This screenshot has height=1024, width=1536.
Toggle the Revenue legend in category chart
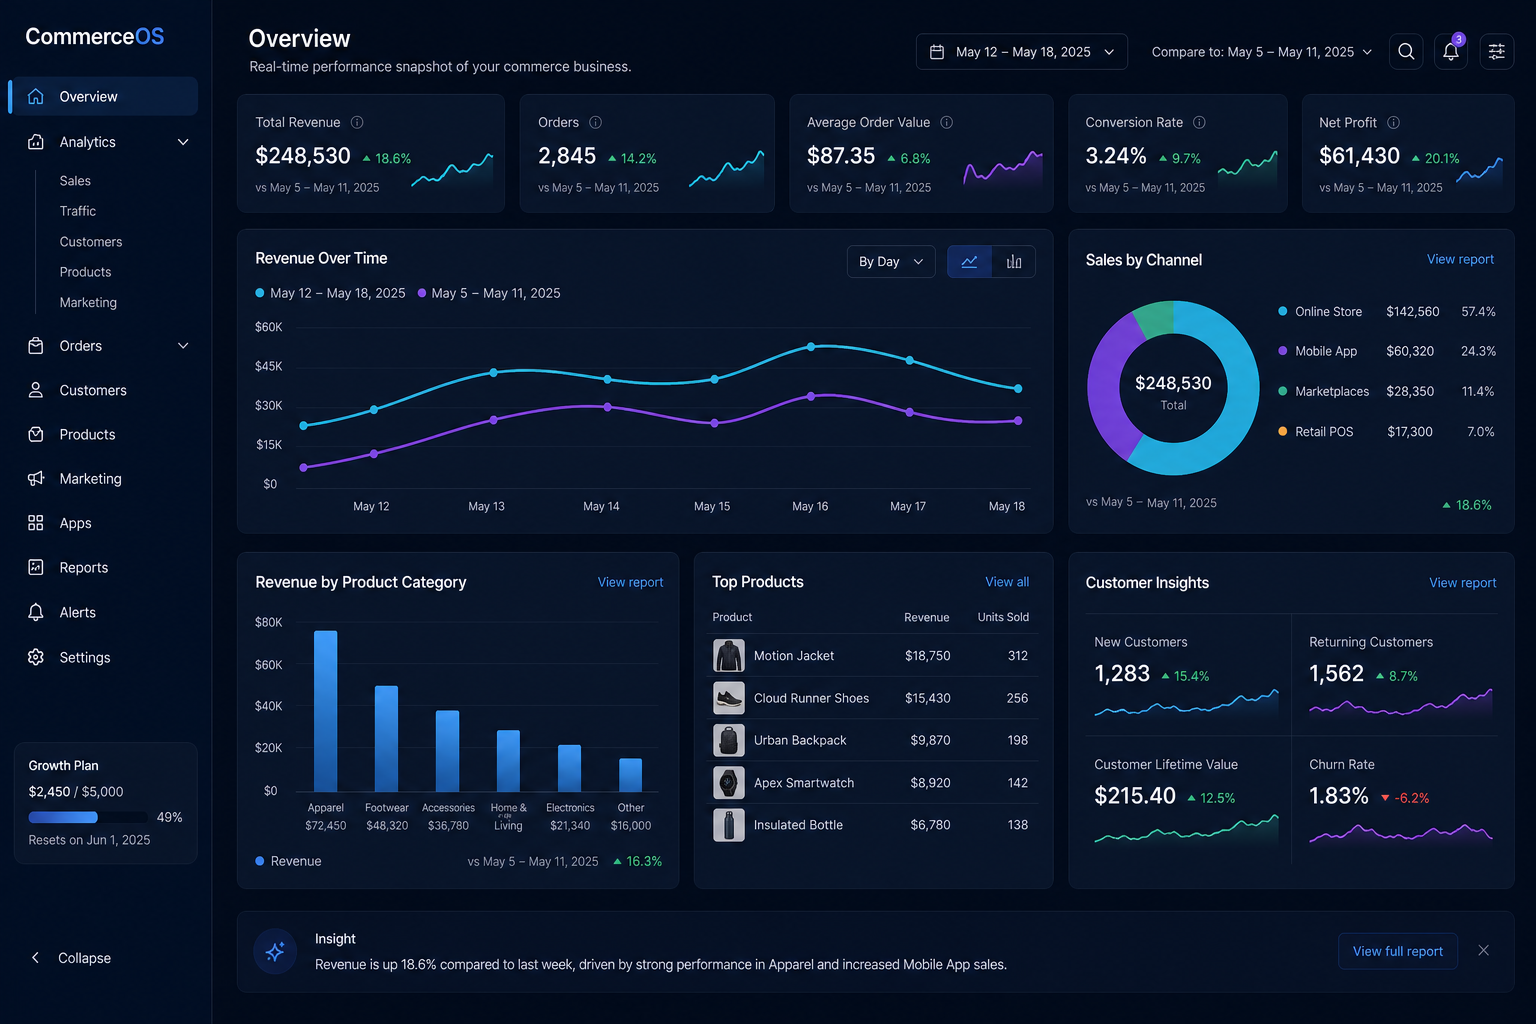click(x=289, y=861)
